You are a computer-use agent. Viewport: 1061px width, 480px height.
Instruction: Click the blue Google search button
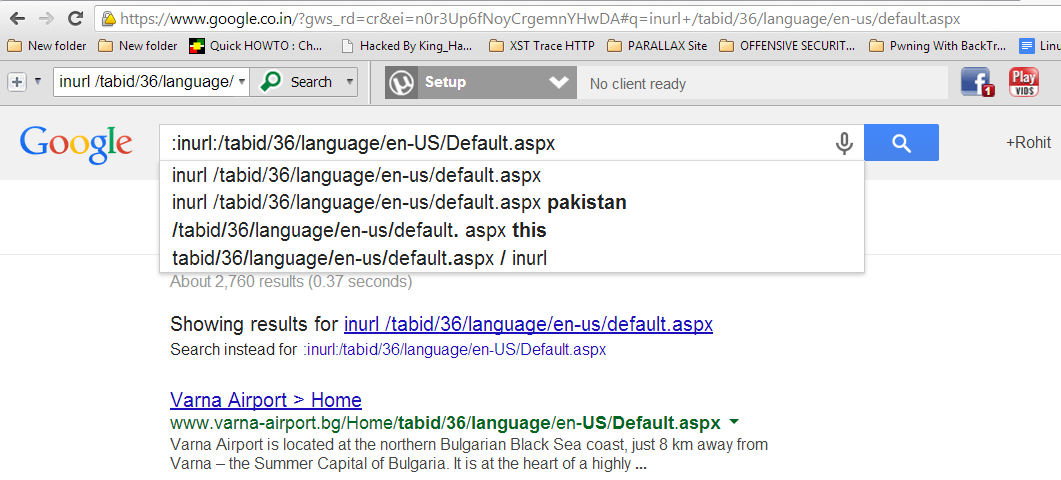(x=901, y=142)
